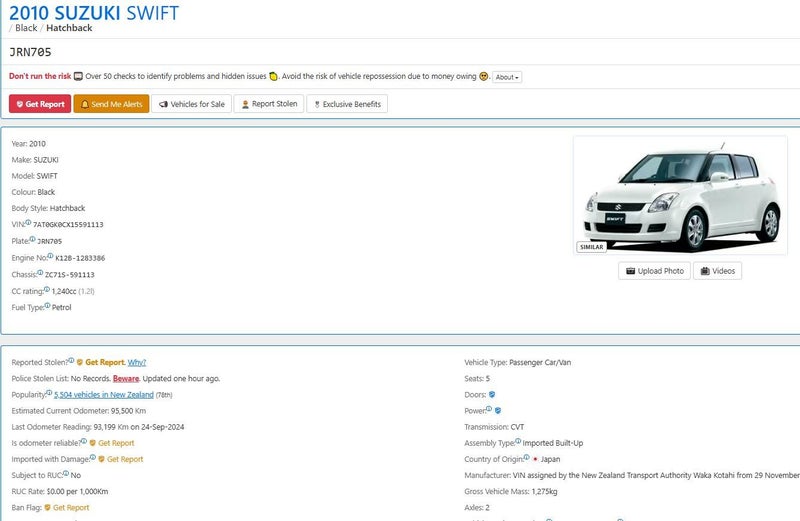
Task: Click the Subject to RUC info icon
Action: [x=65, y=474]
